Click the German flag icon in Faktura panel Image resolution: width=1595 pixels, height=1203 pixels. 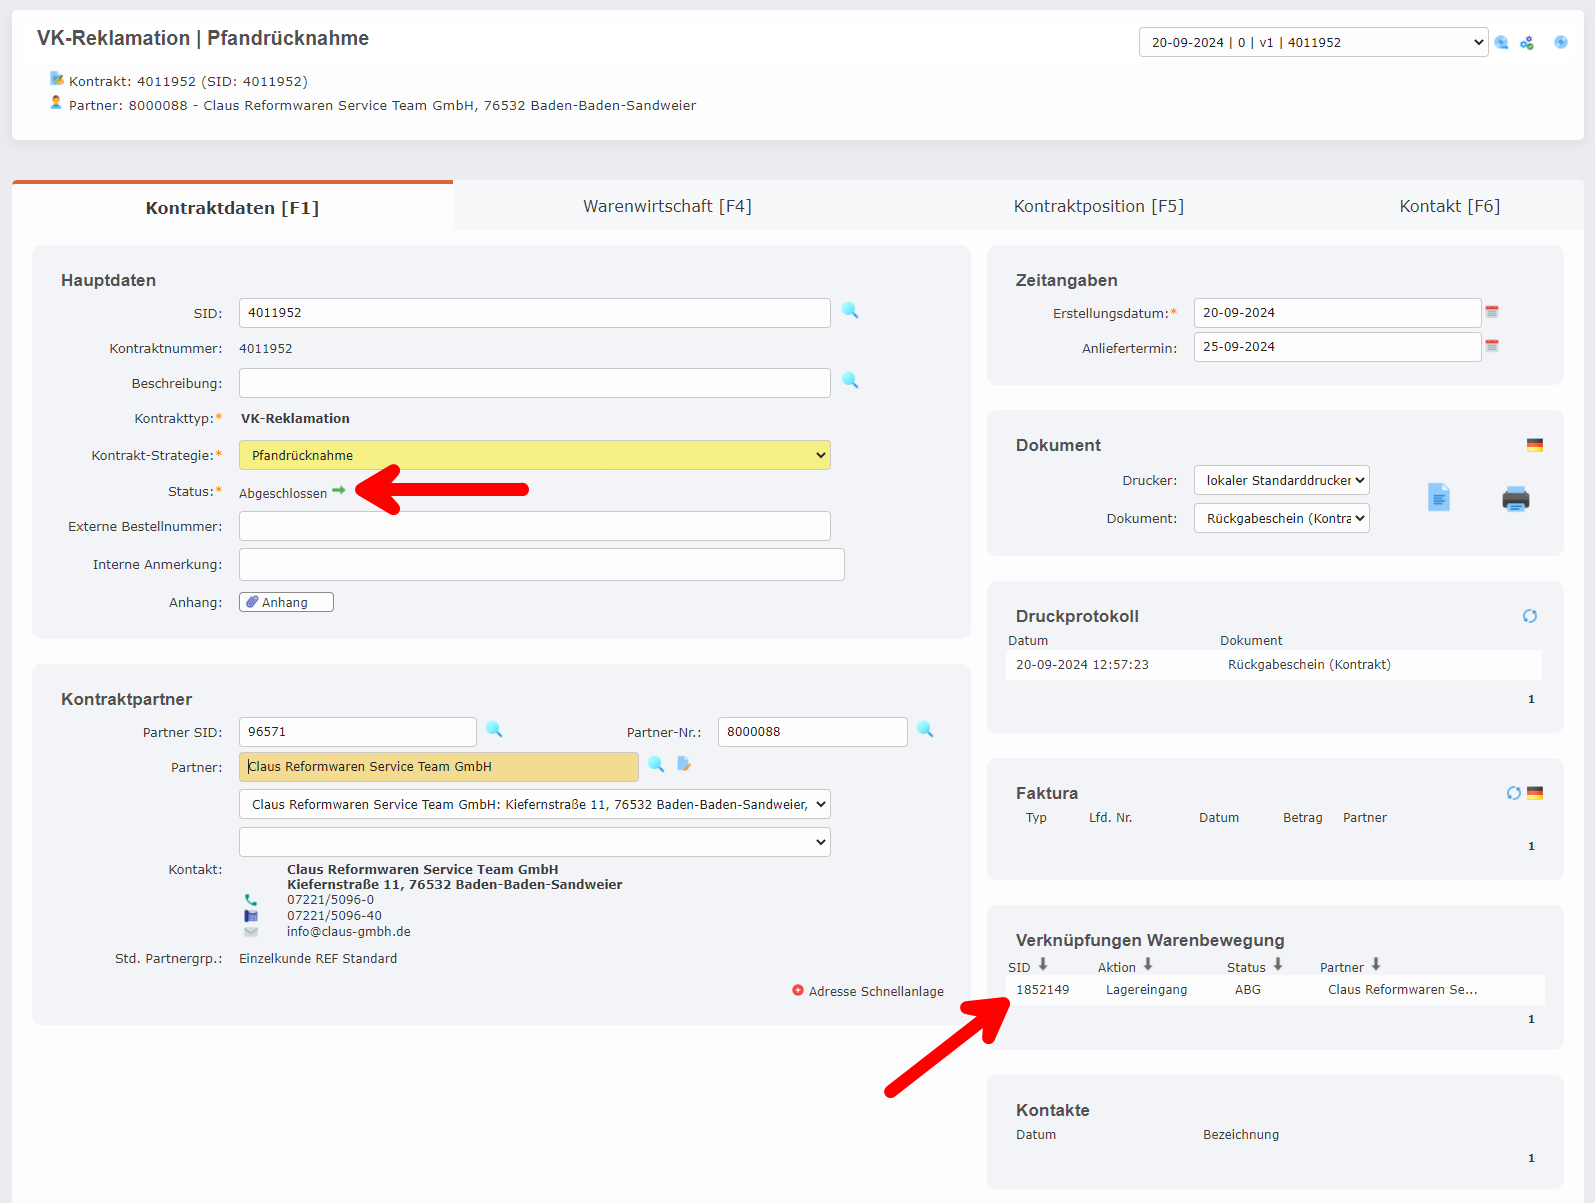click(1535, 793)
